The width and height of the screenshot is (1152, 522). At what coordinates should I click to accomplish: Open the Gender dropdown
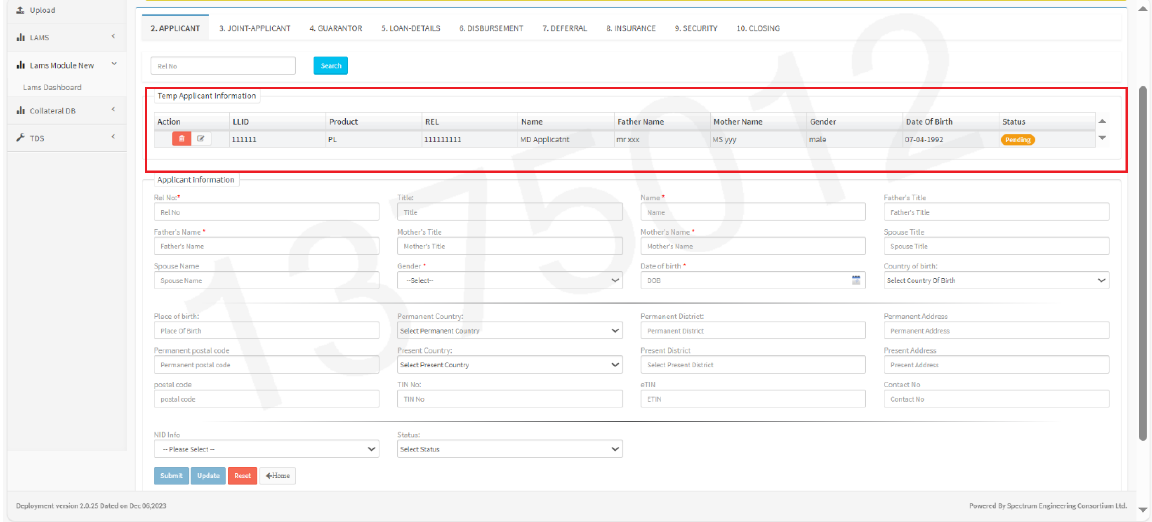(x=511, y=281)
